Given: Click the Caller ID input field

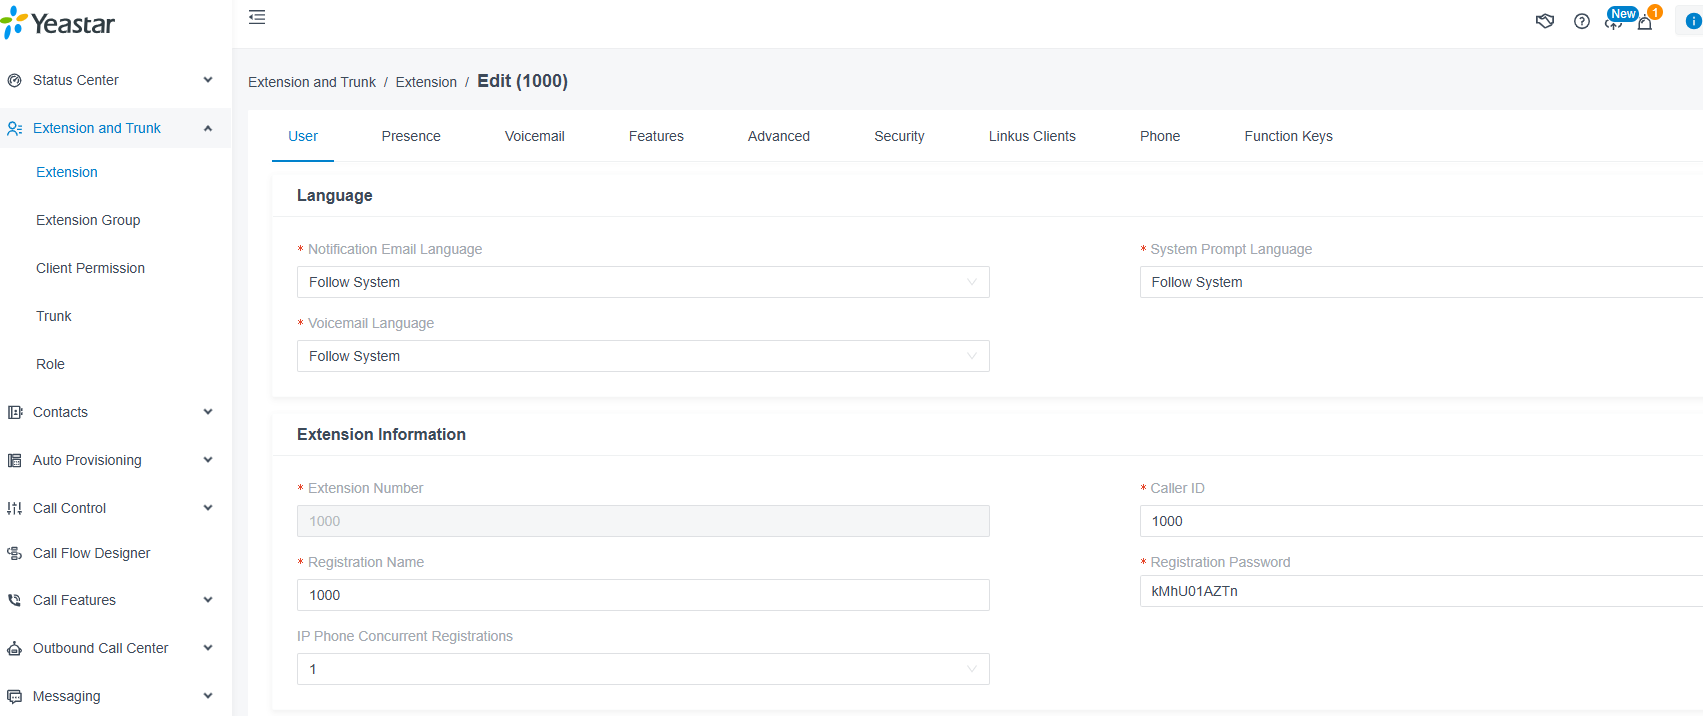Looking at the screenshot, I should 1421,521.
